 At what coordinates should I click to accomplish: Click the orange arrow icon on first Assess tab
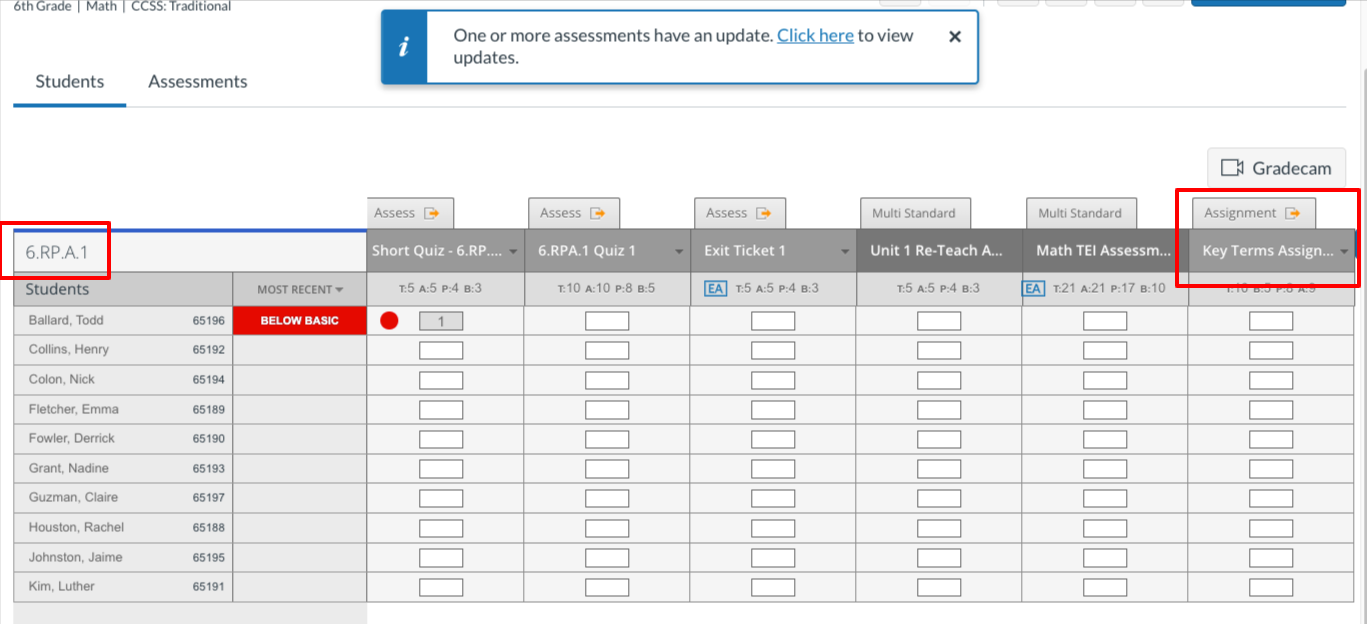(x=432, y=213)
